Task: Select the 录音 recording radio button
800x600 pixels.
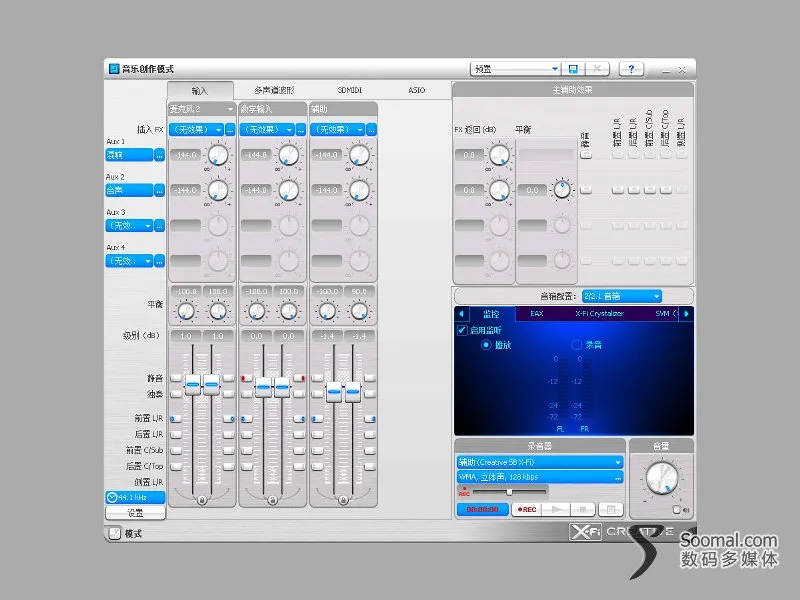Action: point(577,345)
